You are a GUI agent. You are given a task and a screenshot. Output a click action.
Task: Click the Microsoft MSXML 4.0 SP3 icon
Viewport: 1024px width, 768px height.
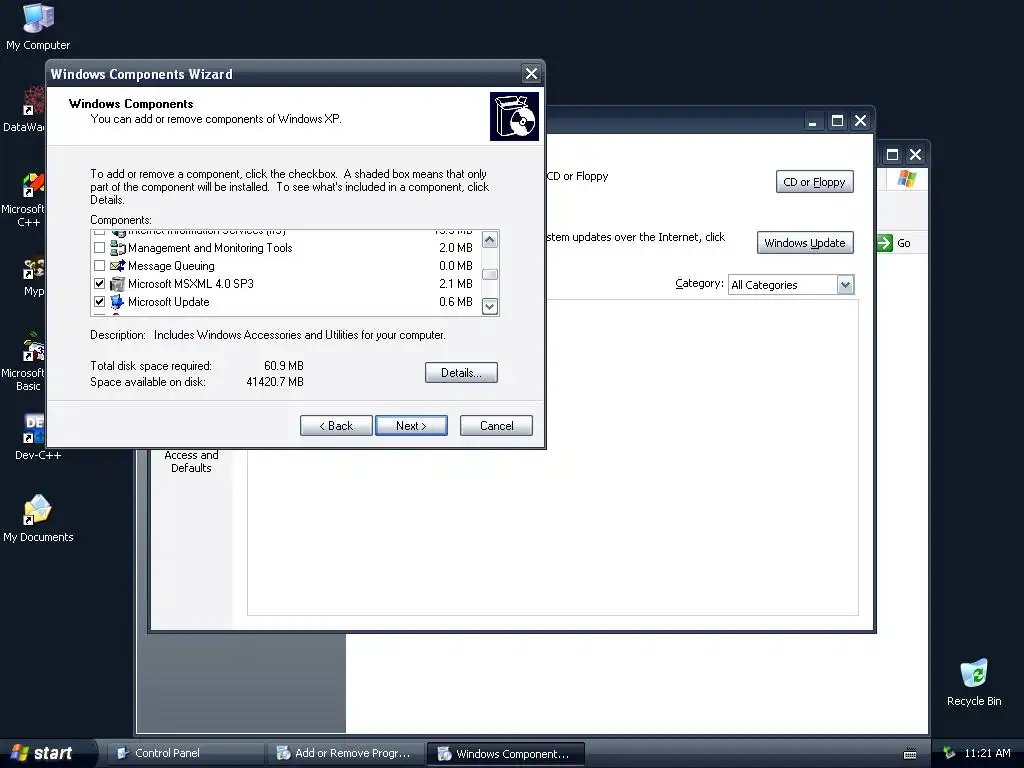[x=118, y=284]
